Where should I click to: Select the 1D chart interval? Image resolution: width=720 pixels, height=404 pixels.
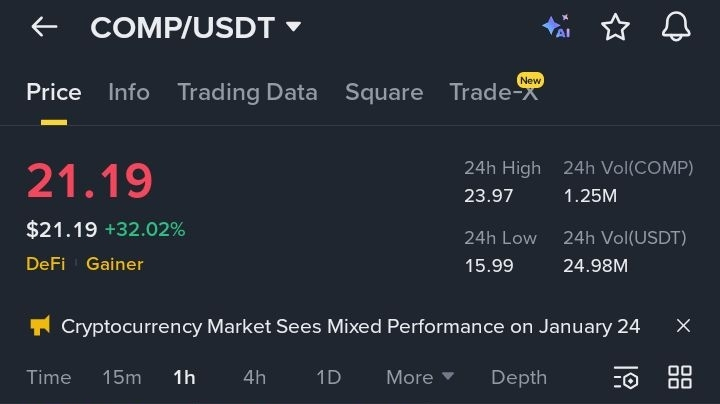coord(329,377)
